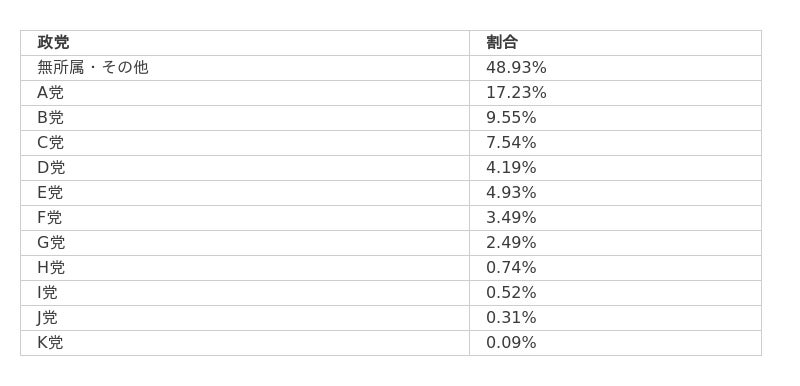Select the B党 cell
The width and height of the screenshot is (800, 386).
51,118
